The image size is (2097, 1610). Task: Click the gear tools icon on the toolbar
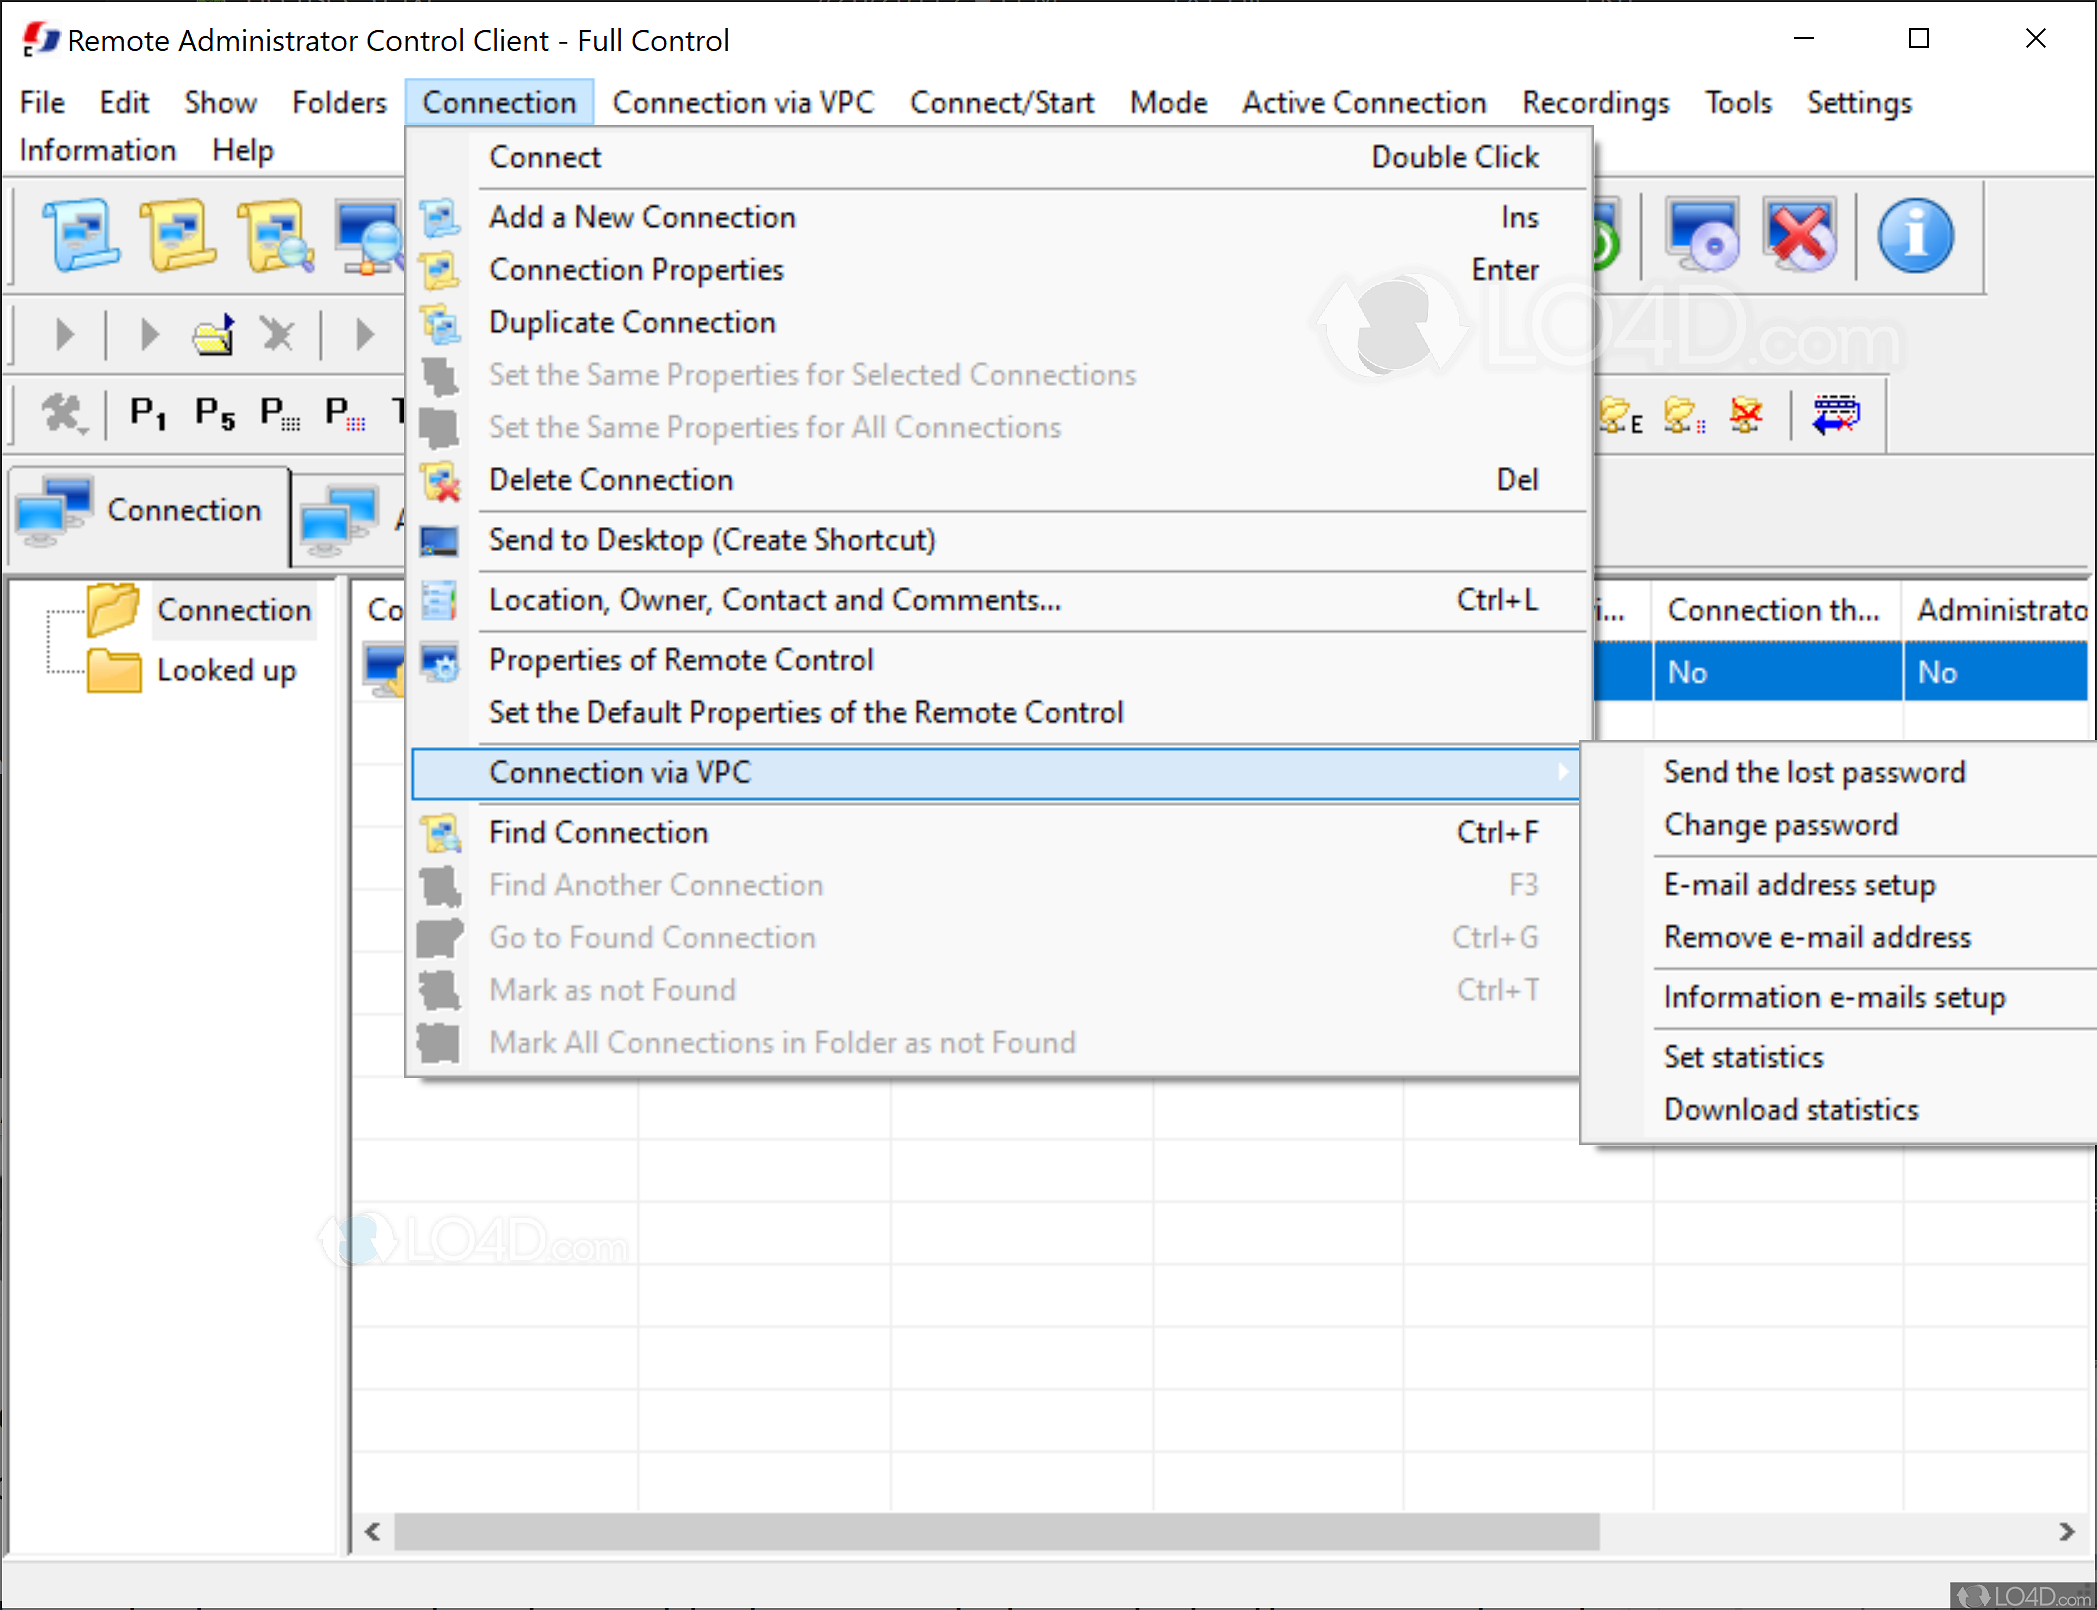point(60,413)
